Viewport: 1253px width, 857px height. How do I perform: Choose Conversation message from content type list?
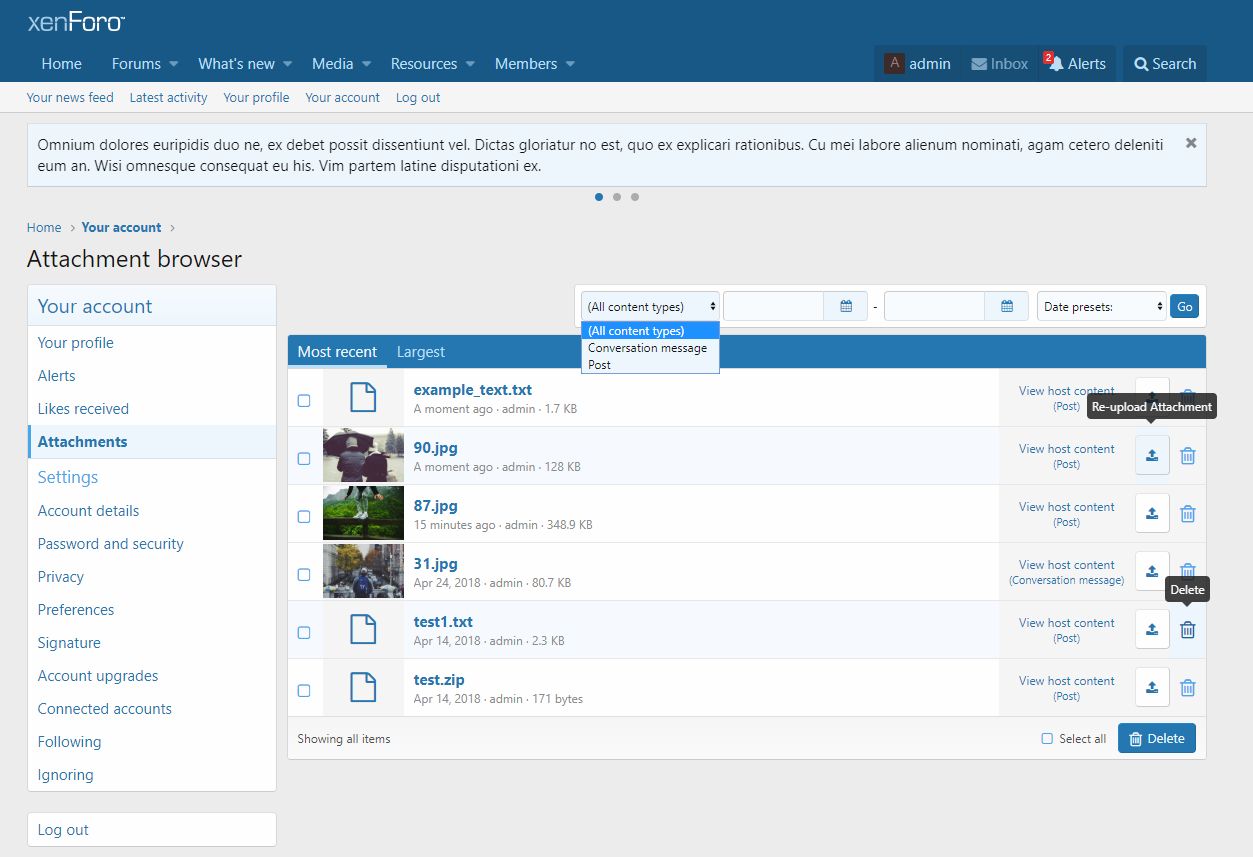point(647,348)
